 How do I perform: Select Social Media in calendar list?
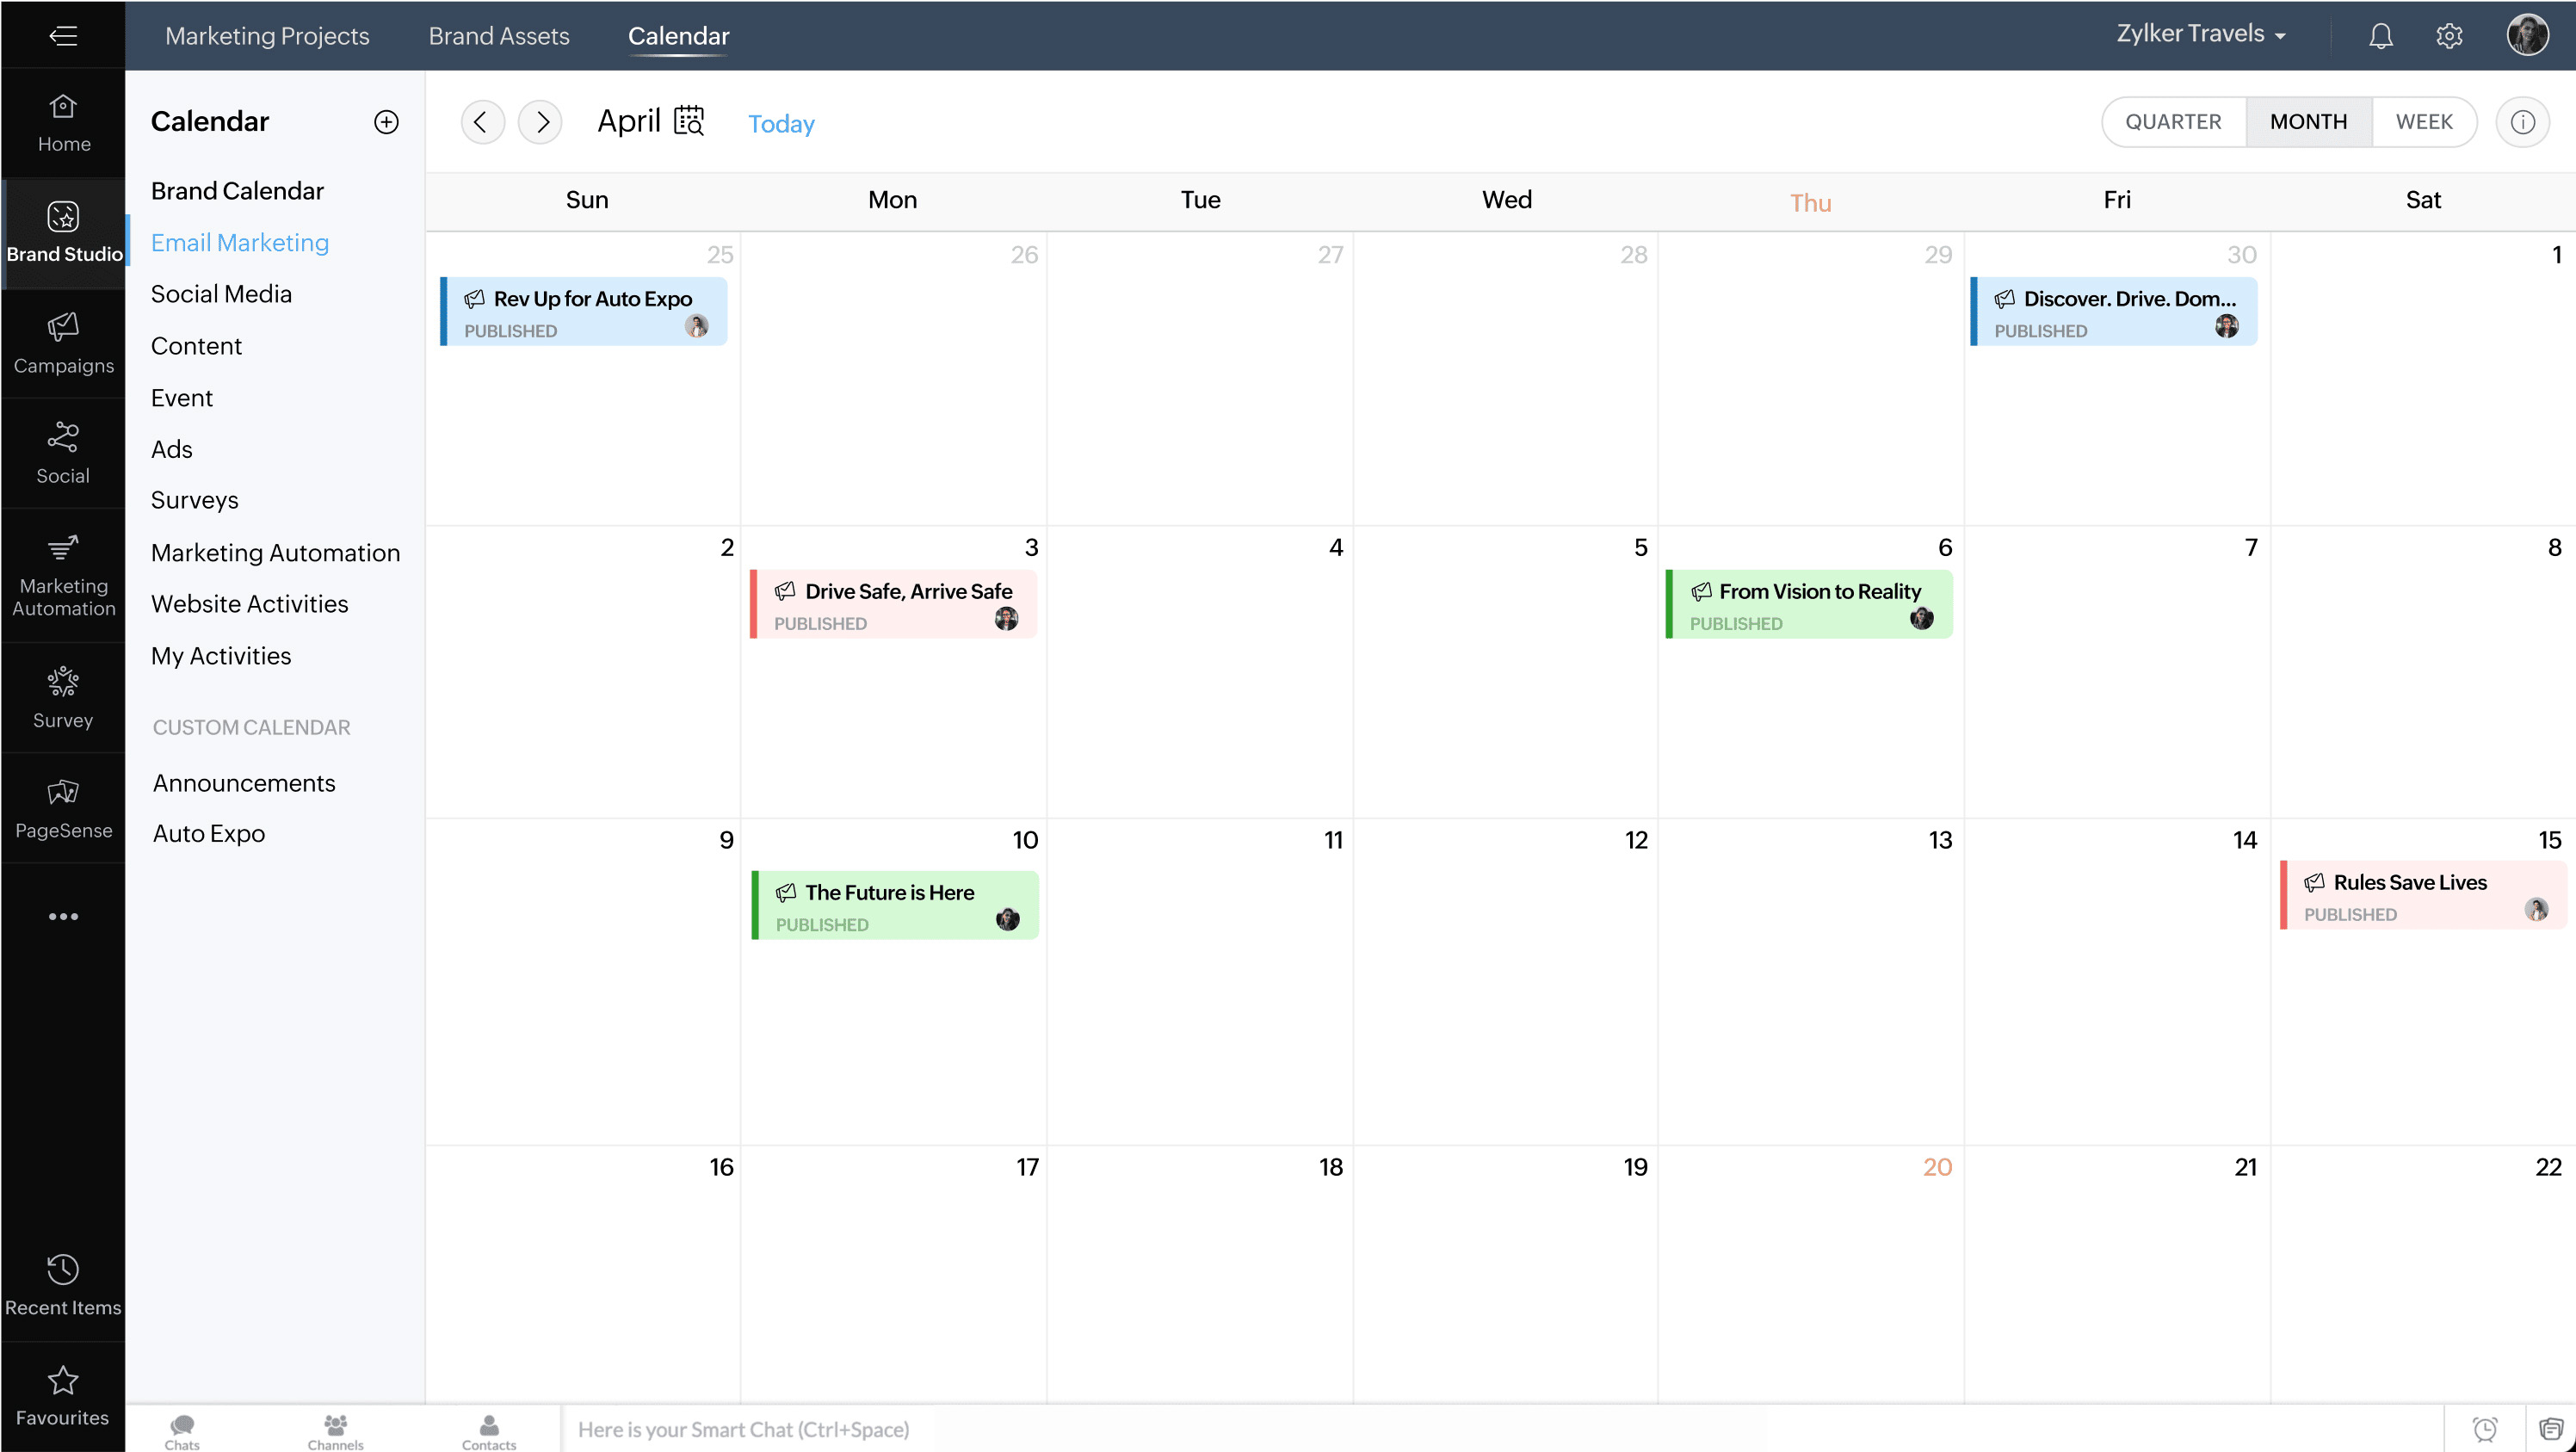click(221, 294)
